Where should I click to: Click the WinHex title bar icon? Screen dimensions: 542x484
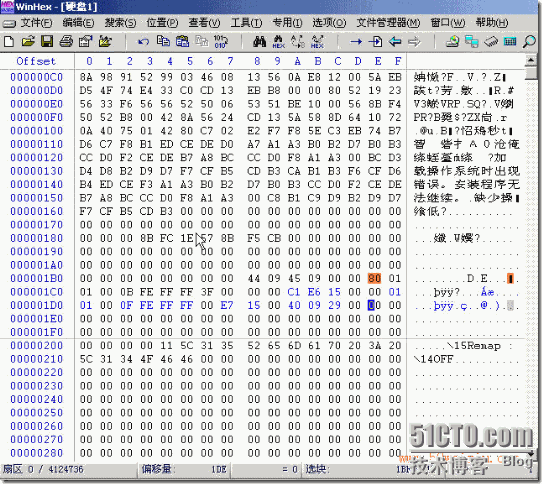click(x=7, y=7)
